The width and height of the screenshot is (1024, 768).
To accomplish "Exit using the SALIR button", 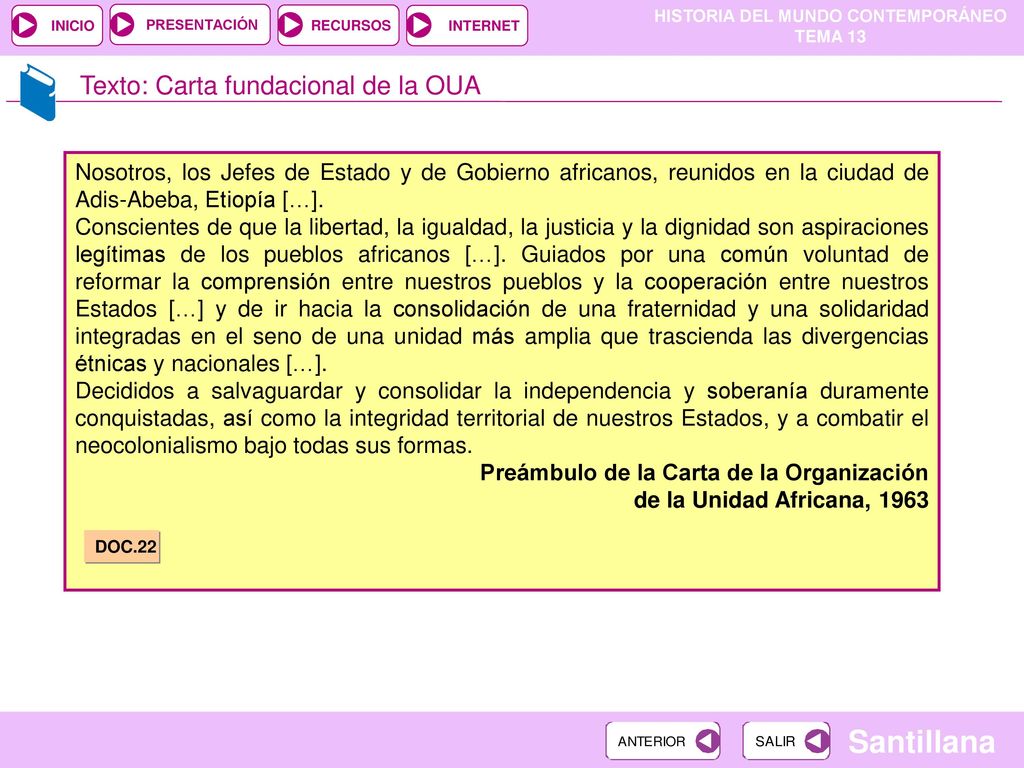I will (786, 741).
